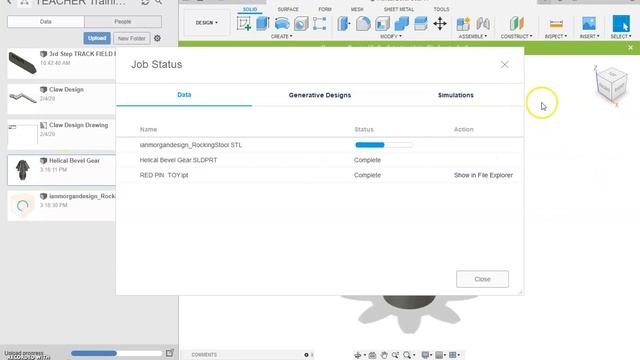Select the Offset Plane construct icon

point(516,24)
